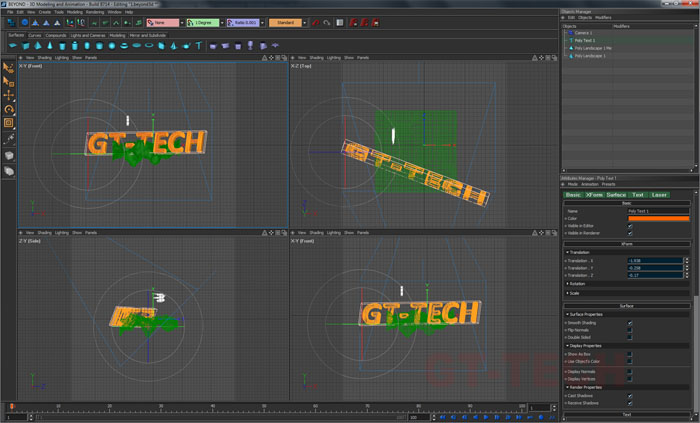Create a cone primitive
The width and height of the screenshot is (700, 423).
pyautogui.click(x=50, y=46)
